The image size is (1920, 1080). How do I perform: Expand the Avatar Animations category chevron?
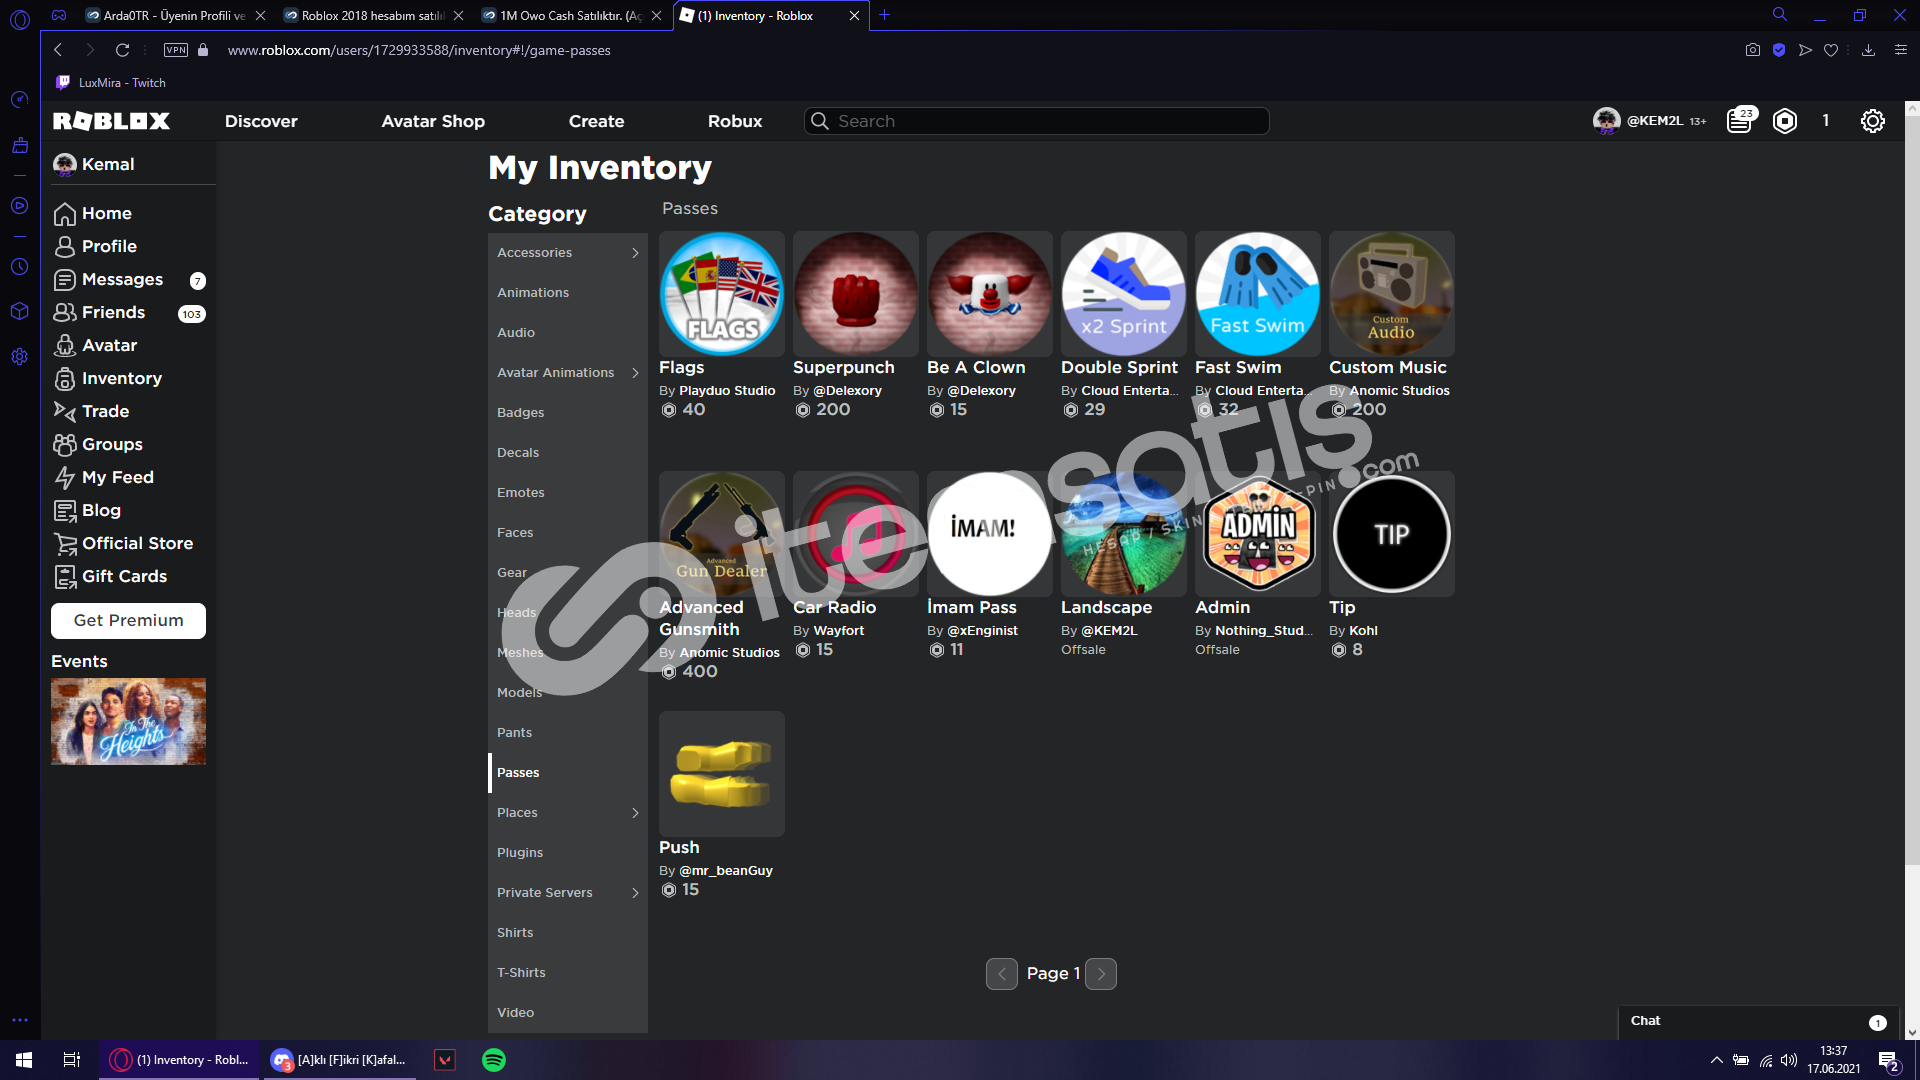[x=635, y=373]
